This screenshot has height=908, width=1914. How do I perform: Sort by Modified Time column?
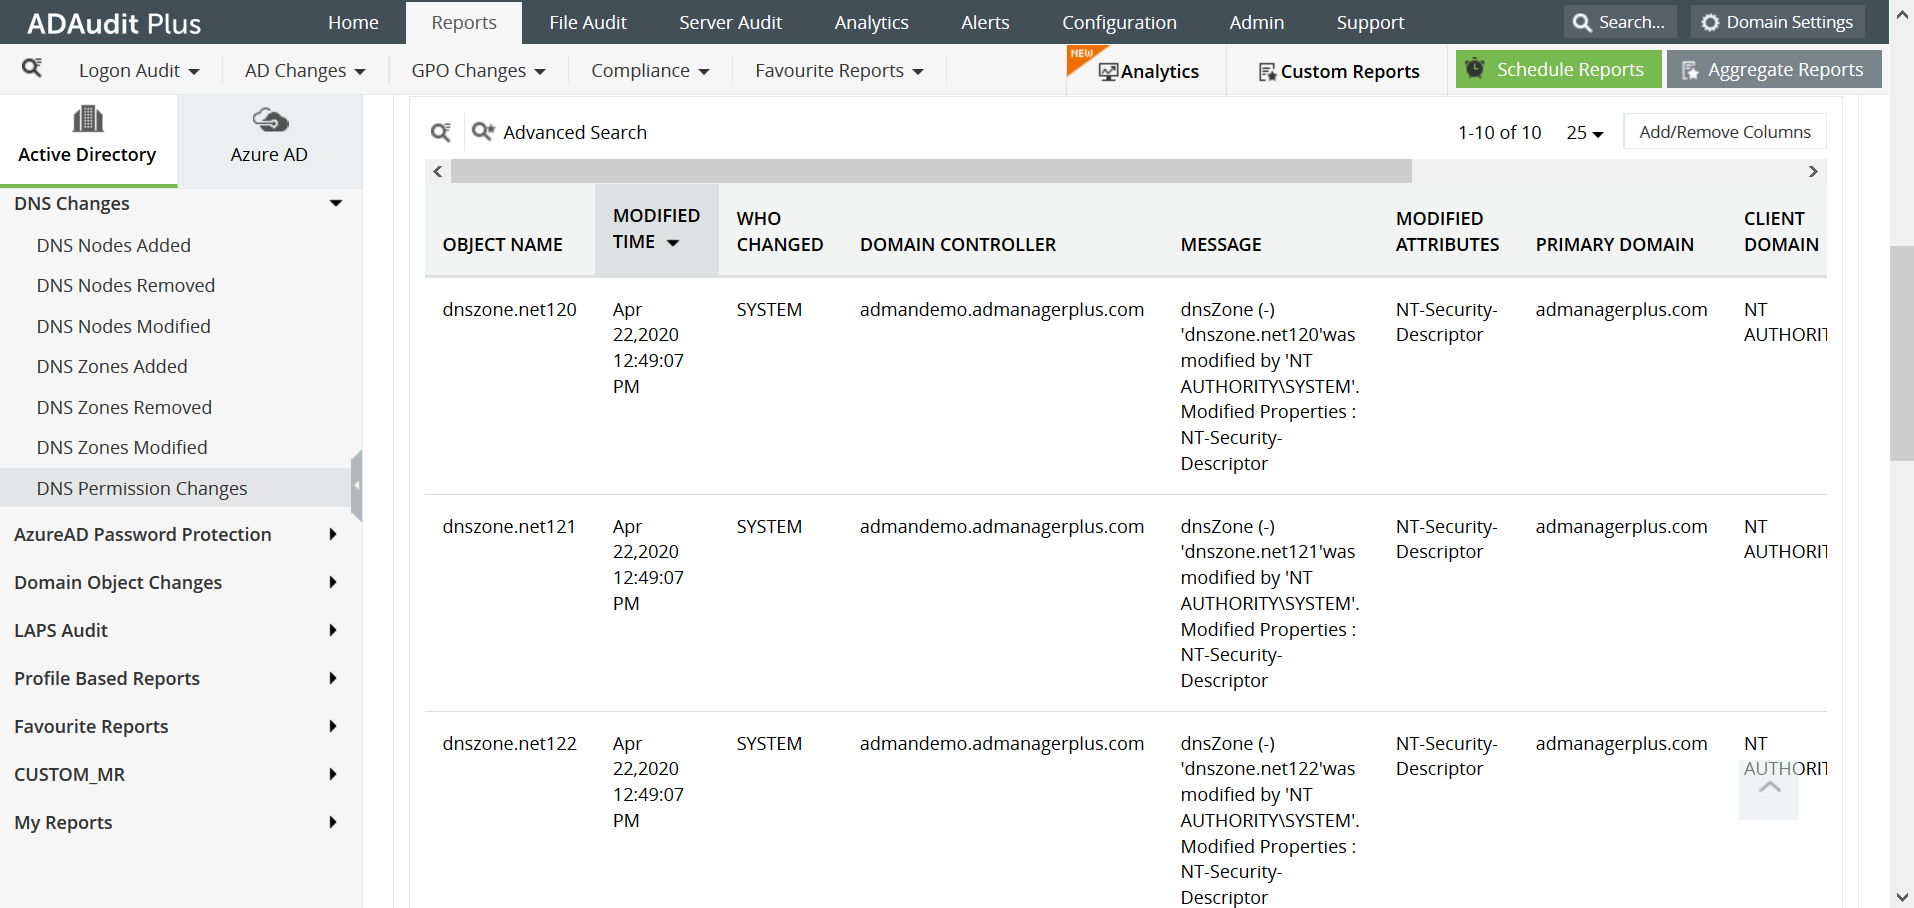coord(656,229)
